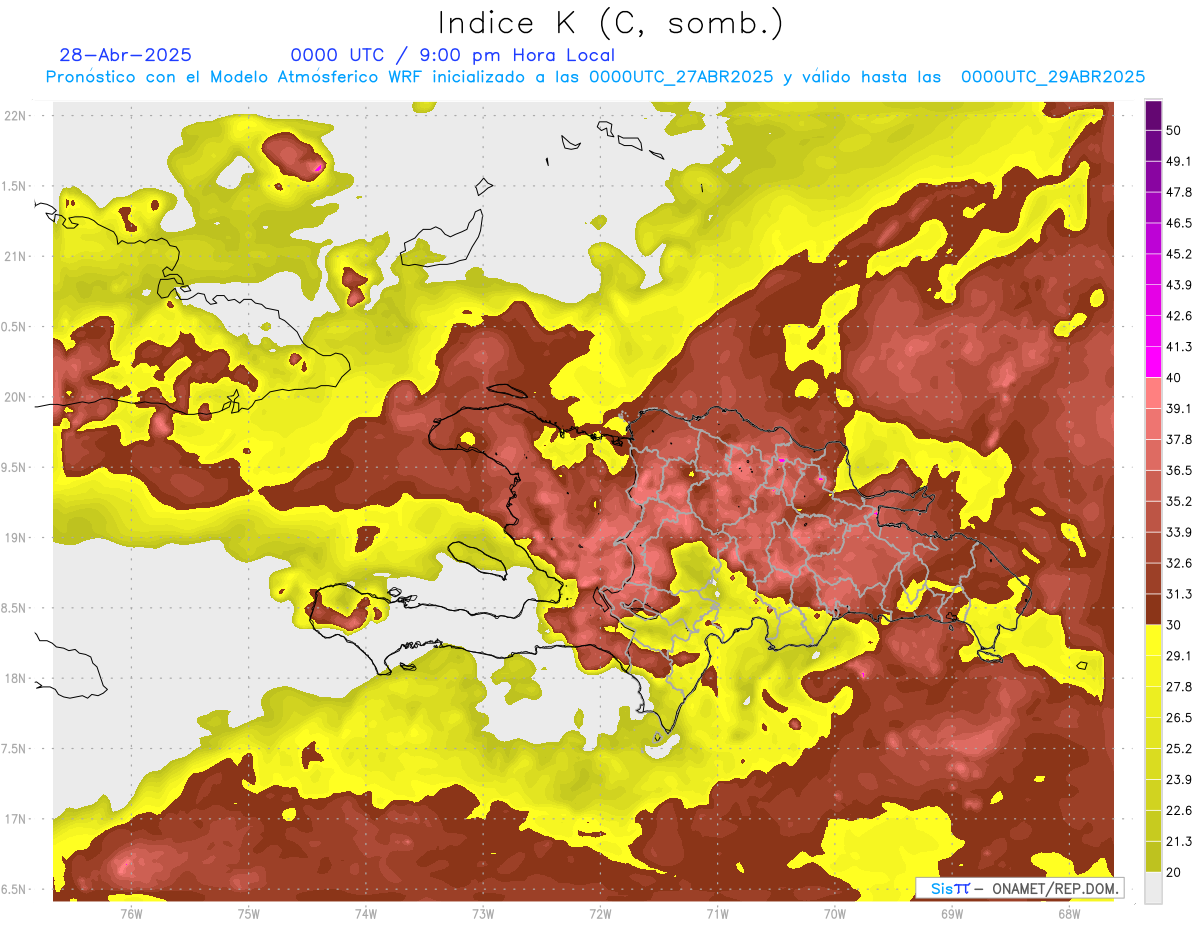Click the '75W' longitude label
This screenshot has height=927, width=1200.
tap(249, 913)
